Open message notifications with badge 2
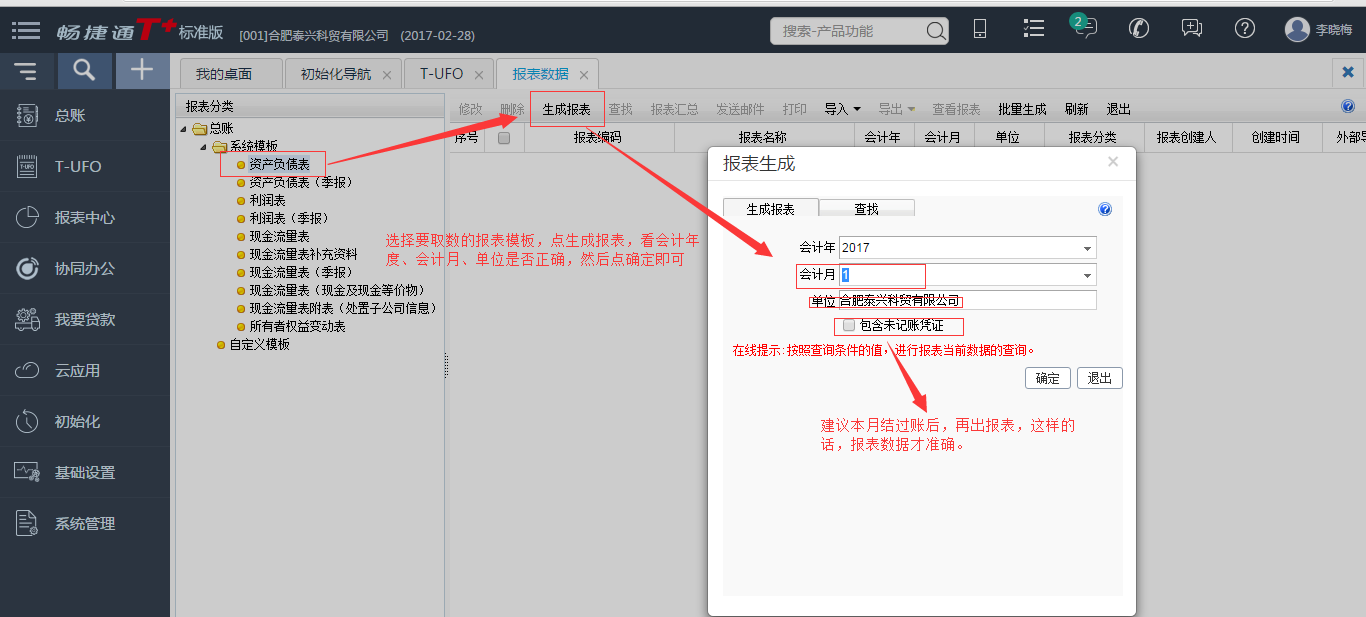Screen dimensions: 1366x617 click(1085, 28)
